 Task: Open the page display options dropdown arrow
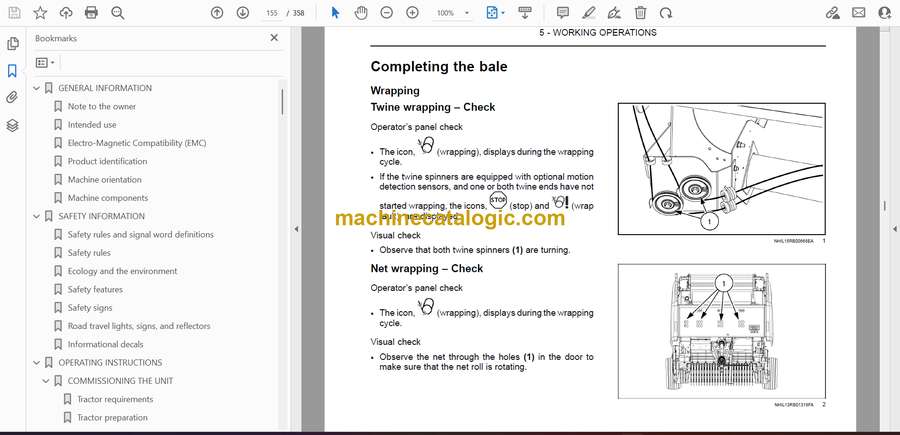pos(503,13)
